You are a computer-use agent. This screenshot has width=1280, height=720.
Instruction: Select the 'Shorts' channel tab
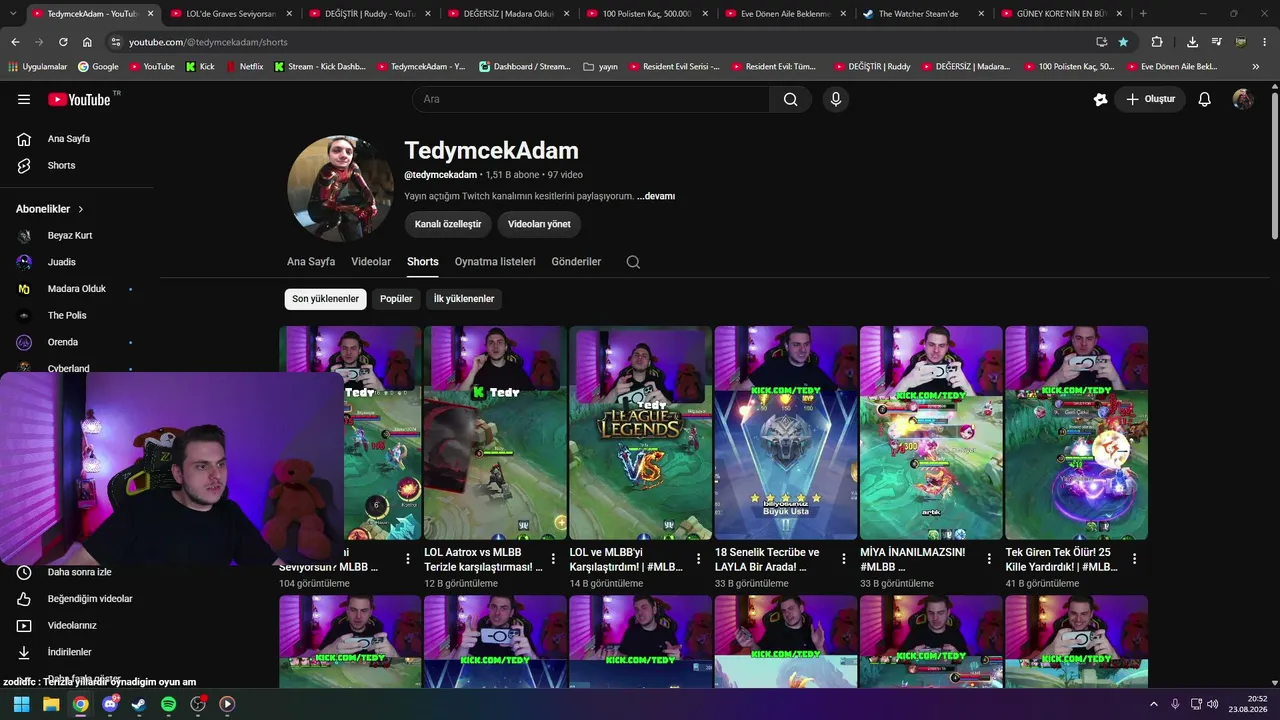click(423, 262)
